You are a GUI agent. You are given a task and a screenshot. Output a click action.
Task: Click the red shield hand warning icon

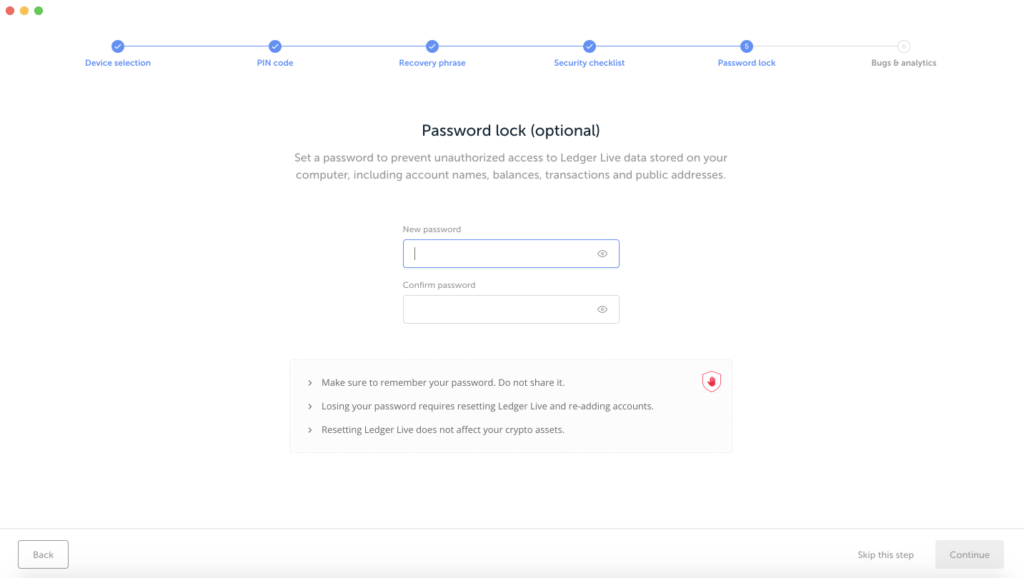pos(711,381)
